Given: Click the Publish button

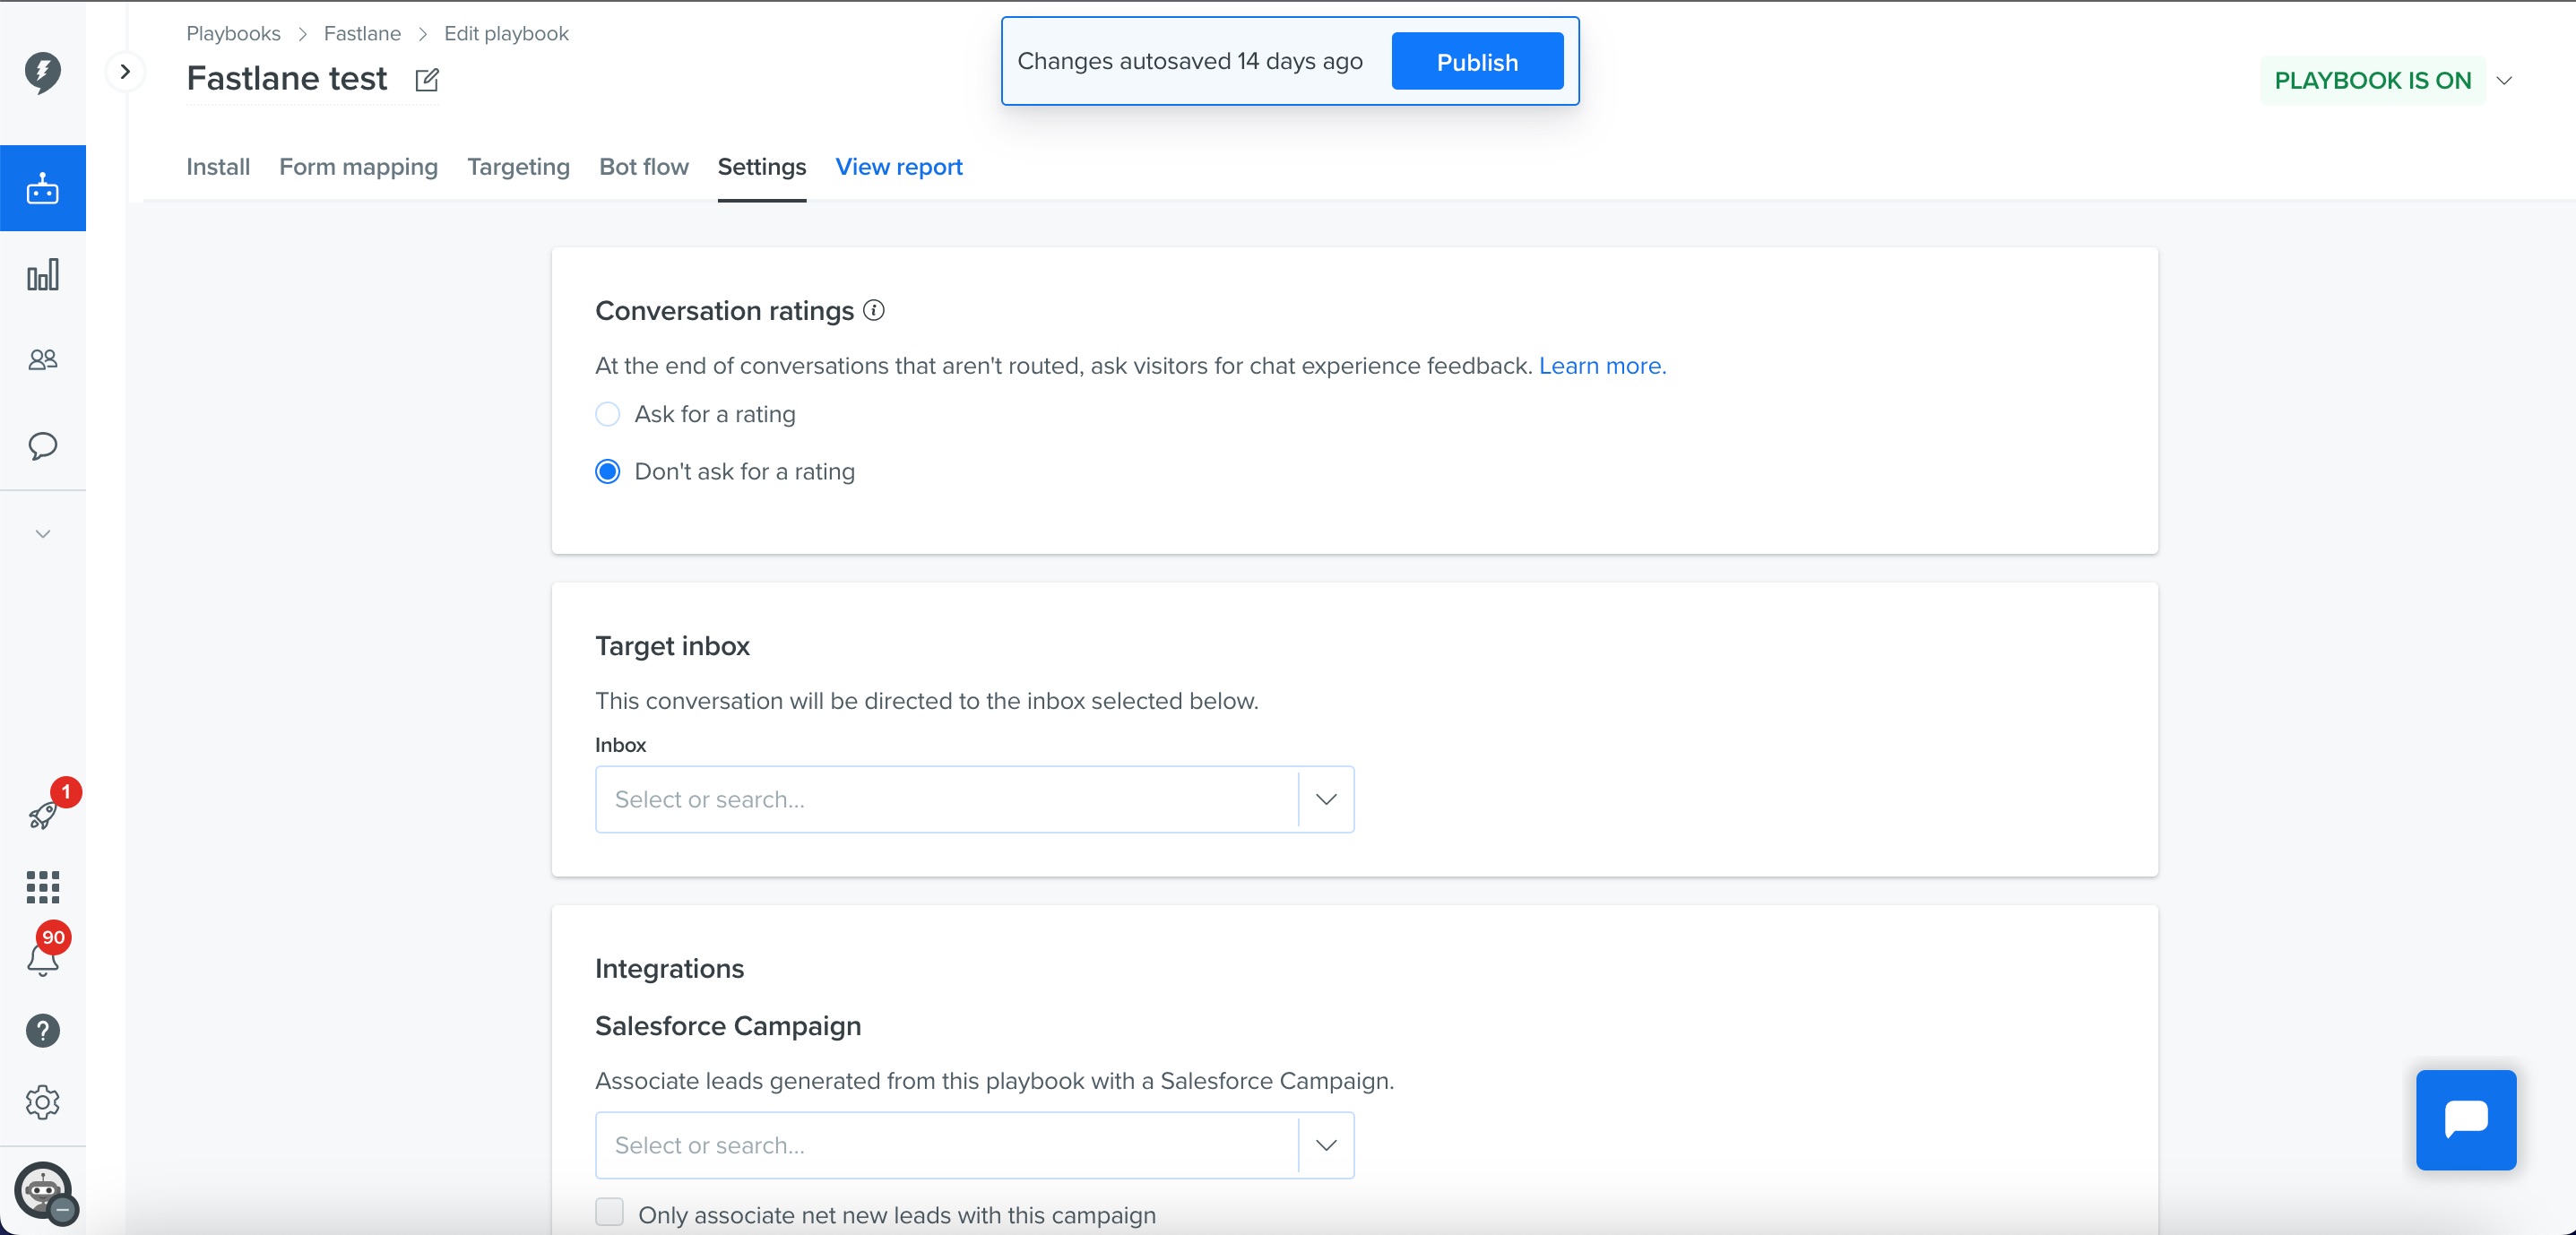Looking at the screenshot, I should pos(1477,62).
